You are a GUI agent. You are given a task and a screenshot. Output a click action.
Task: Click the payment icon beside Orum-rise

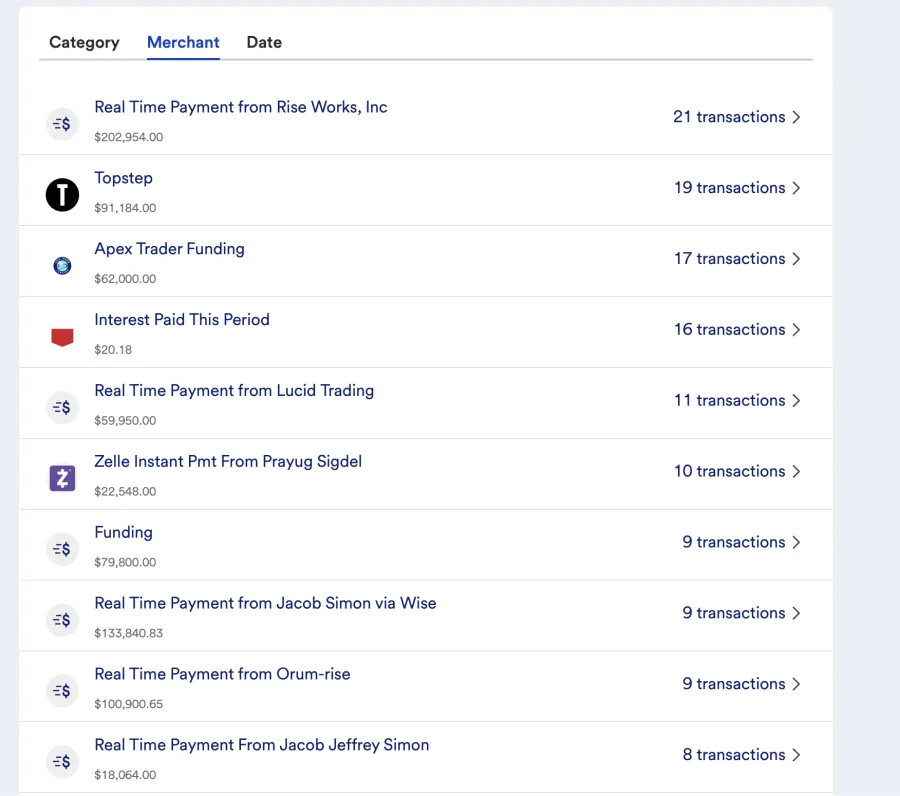point(62,691)
